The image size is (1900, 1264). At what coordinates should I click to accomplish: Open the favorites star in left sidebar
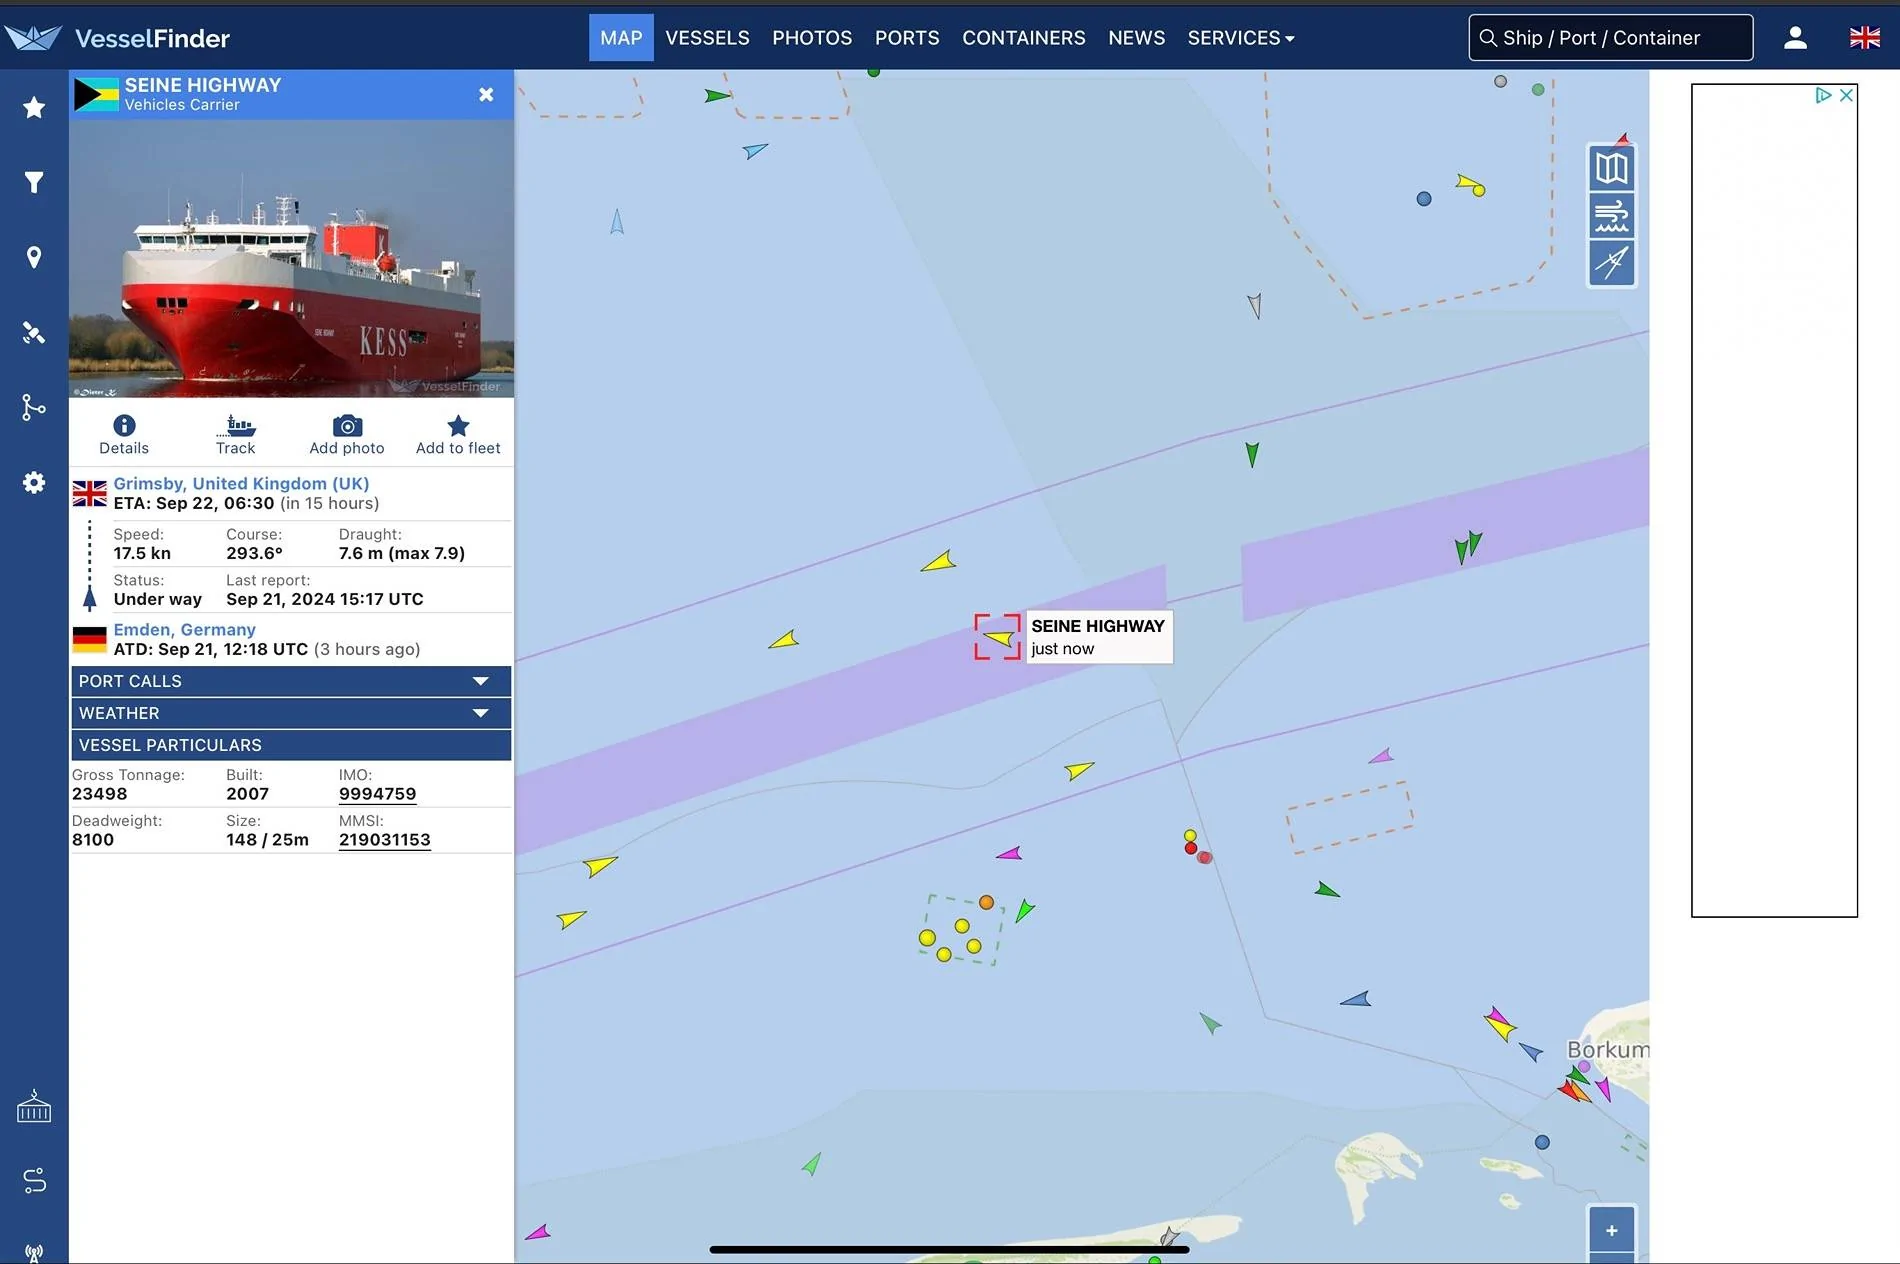[x=34, y=107]
